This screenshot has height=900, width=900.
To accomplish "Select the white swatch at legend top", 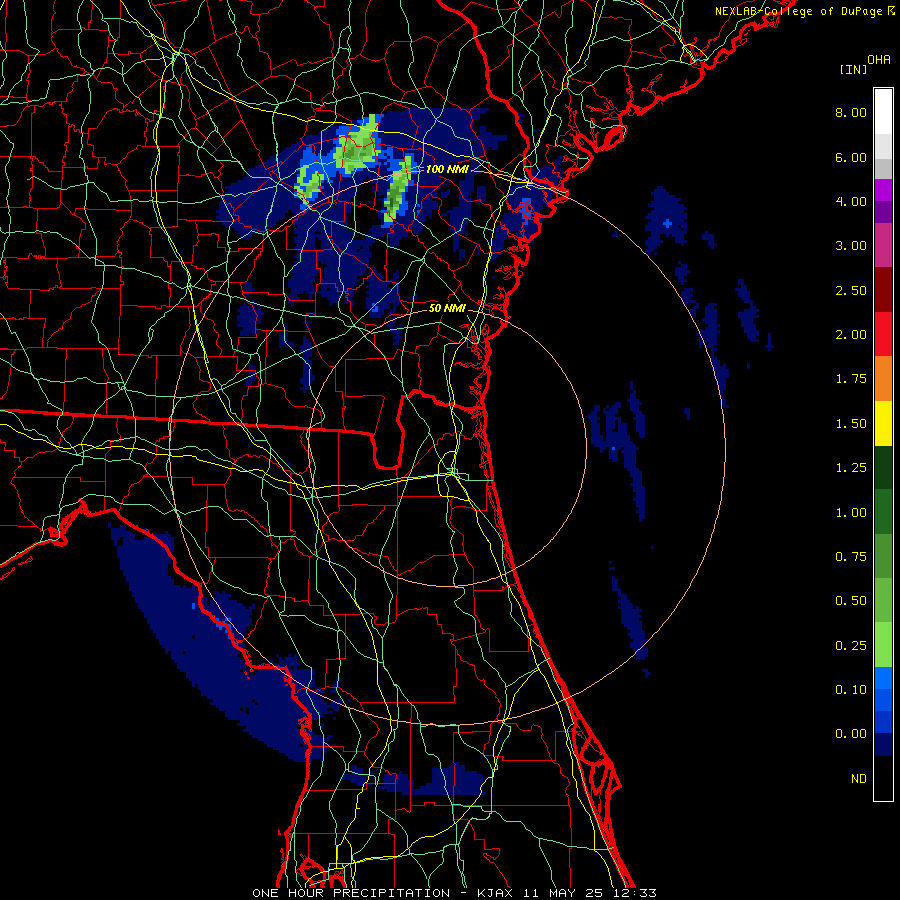I will [883, 112].
